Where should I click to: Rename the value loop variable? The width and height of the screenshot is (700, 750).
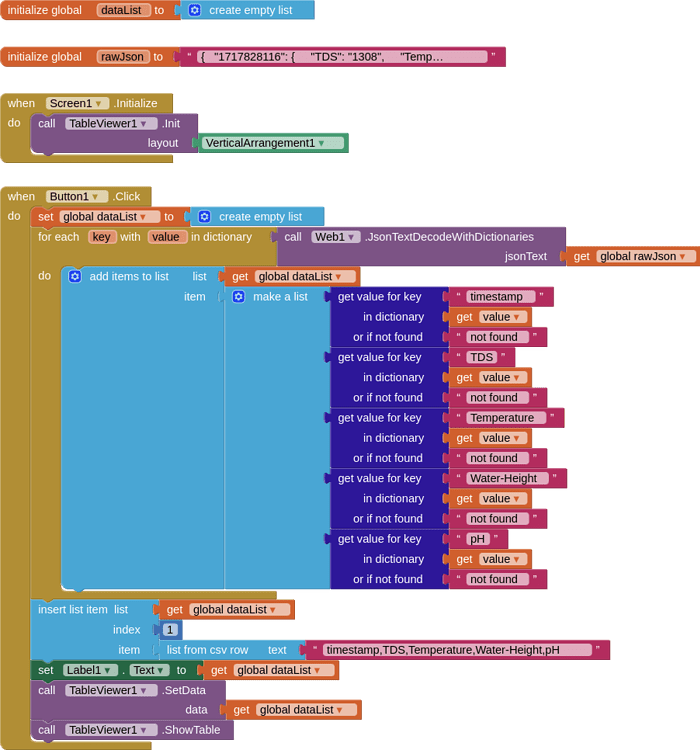(167, 237)
